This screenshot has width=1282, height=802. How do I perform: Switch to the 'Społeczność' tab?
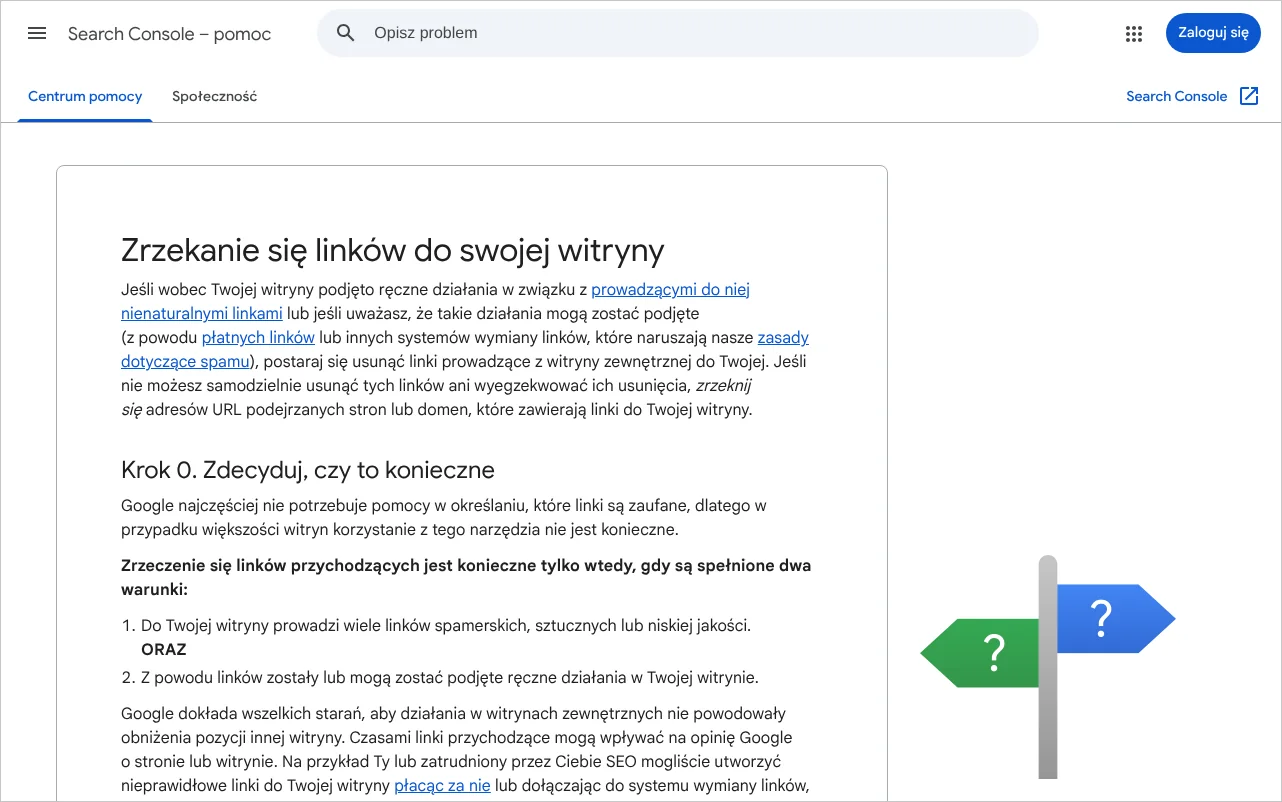click(x=215, y=97)
